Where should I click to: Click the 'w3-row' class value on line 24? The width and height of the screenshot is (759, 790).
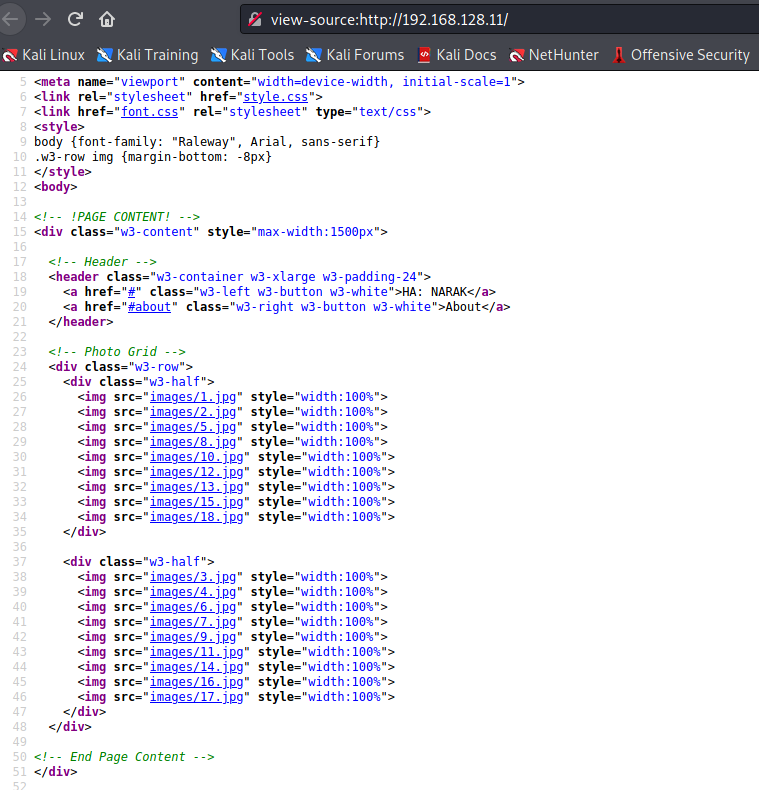tap(157, 367)
